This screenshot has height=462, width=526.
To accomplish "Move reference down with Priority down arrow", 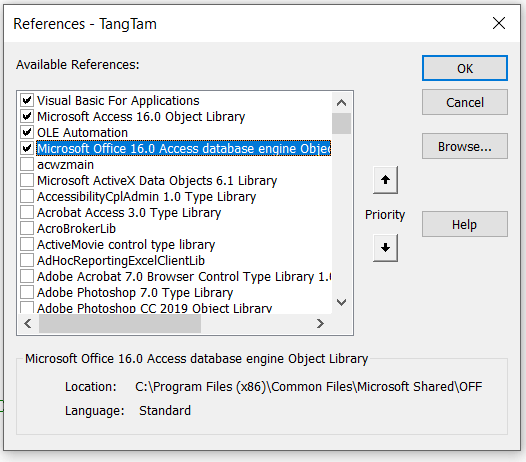I will [385, 248].
